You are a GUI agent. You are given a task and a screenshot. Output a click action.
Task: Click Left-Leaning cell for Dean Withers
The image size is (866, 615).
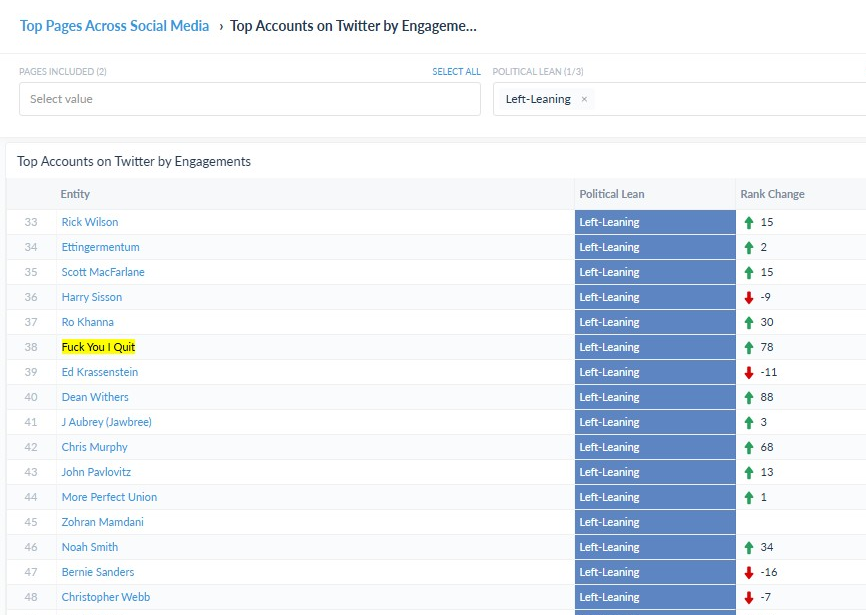(655, 397)
